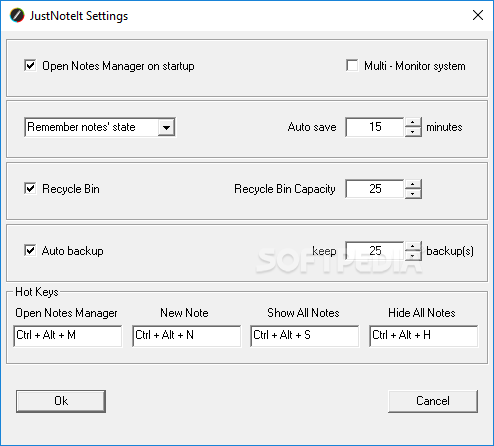Click the "Multi - Monitor system" label

pyautogui.click(x=415, y=66)
